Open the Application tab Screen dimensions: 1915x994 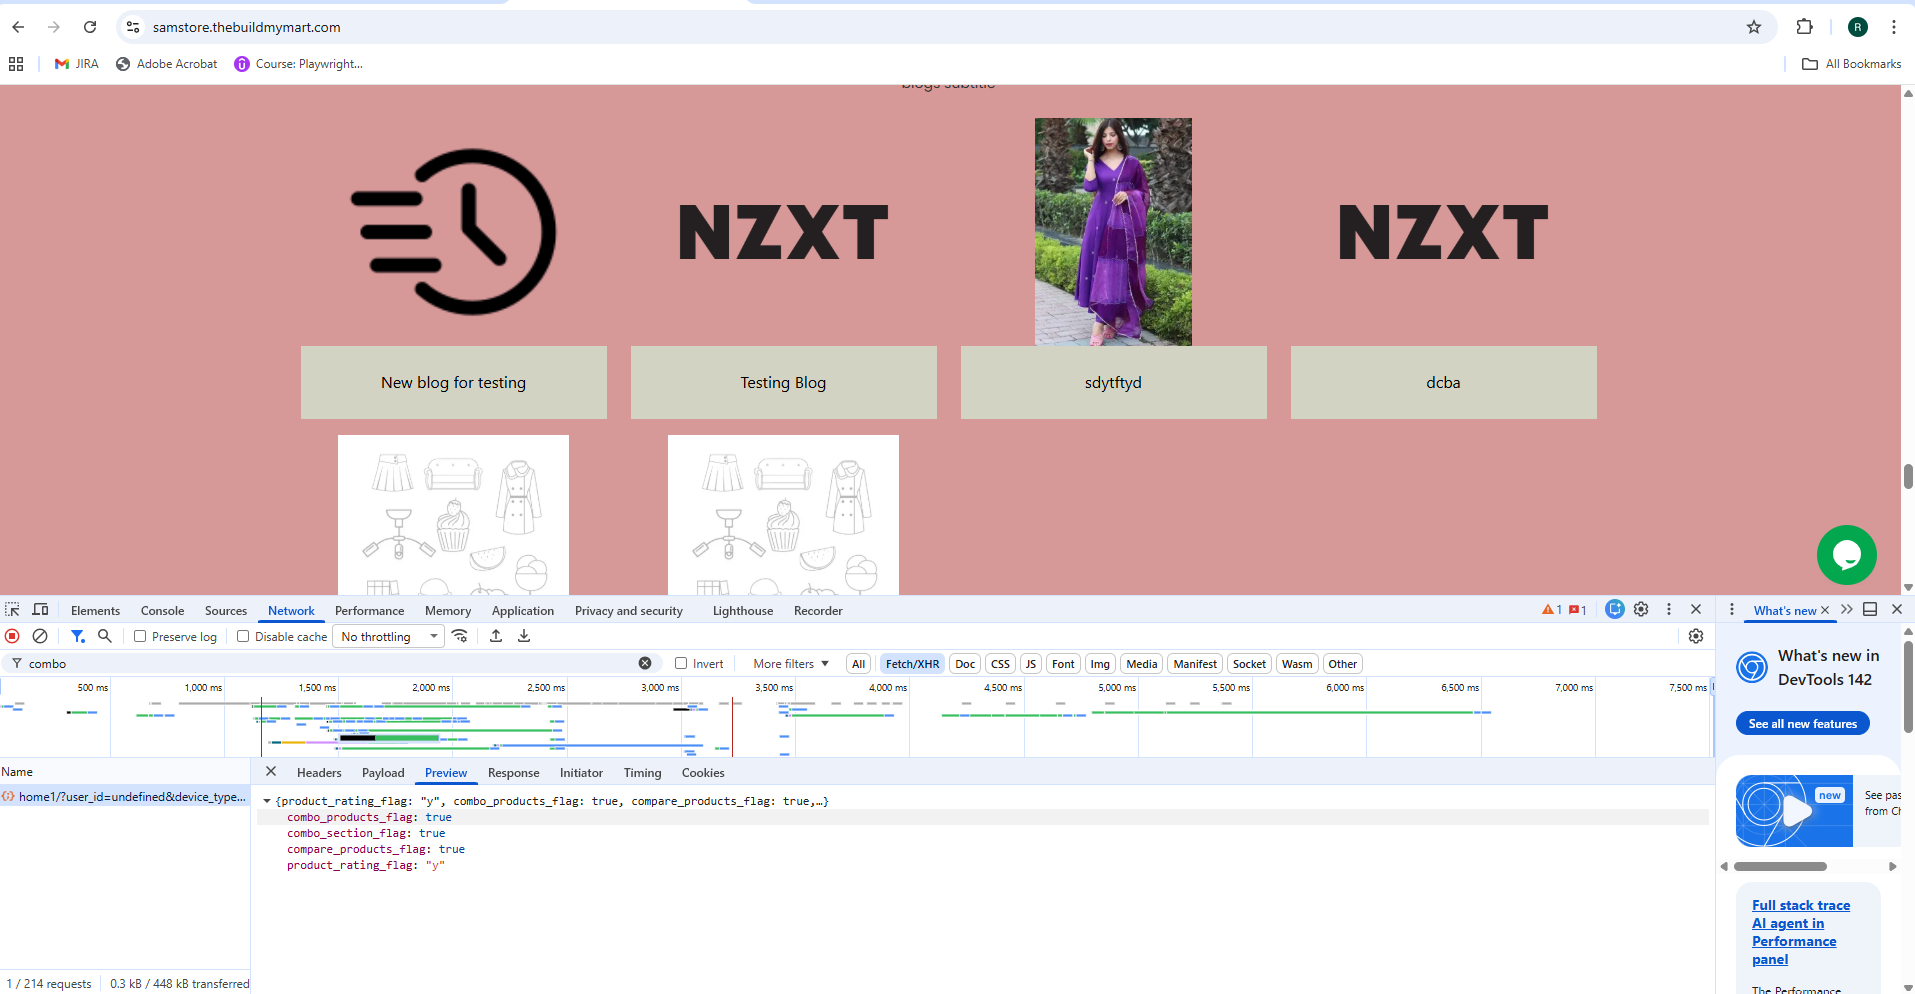click(x=522, y=610)
